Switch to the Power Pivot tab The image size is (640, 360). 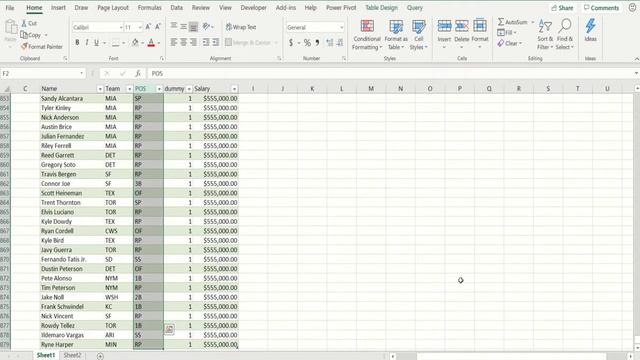point(341,8)
